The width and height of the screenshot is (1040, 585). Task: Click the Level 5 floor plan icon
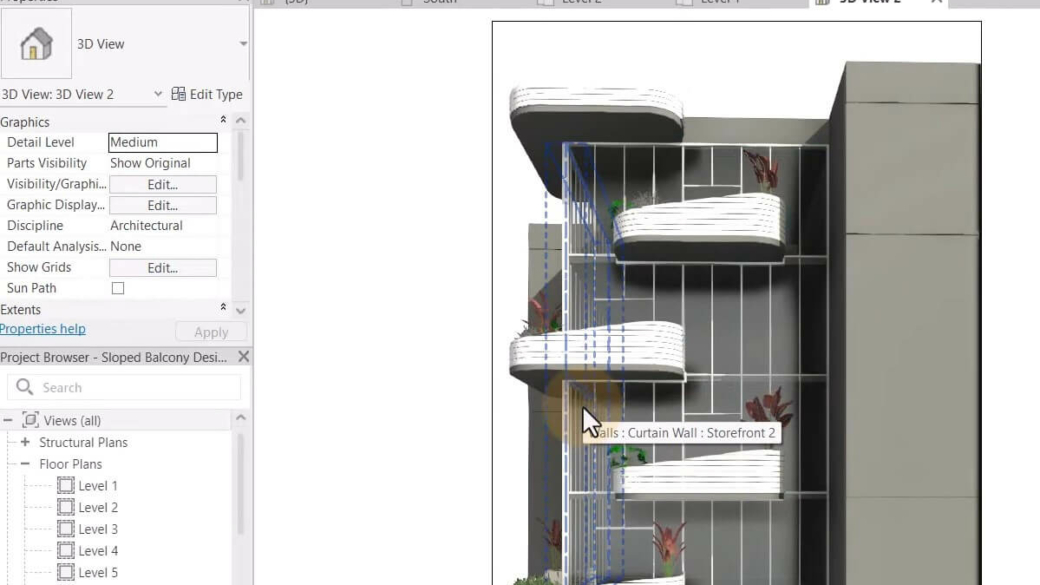pyautogui.click(x=66, y=572)
